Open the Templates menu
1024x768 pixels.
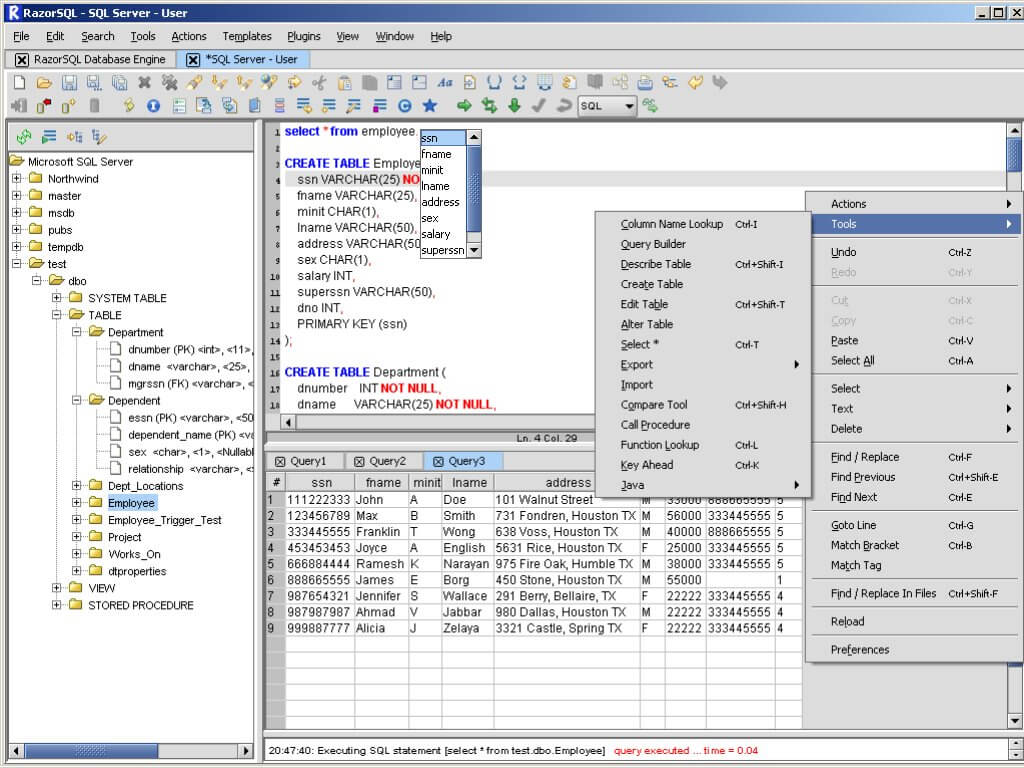pos(247,37)
